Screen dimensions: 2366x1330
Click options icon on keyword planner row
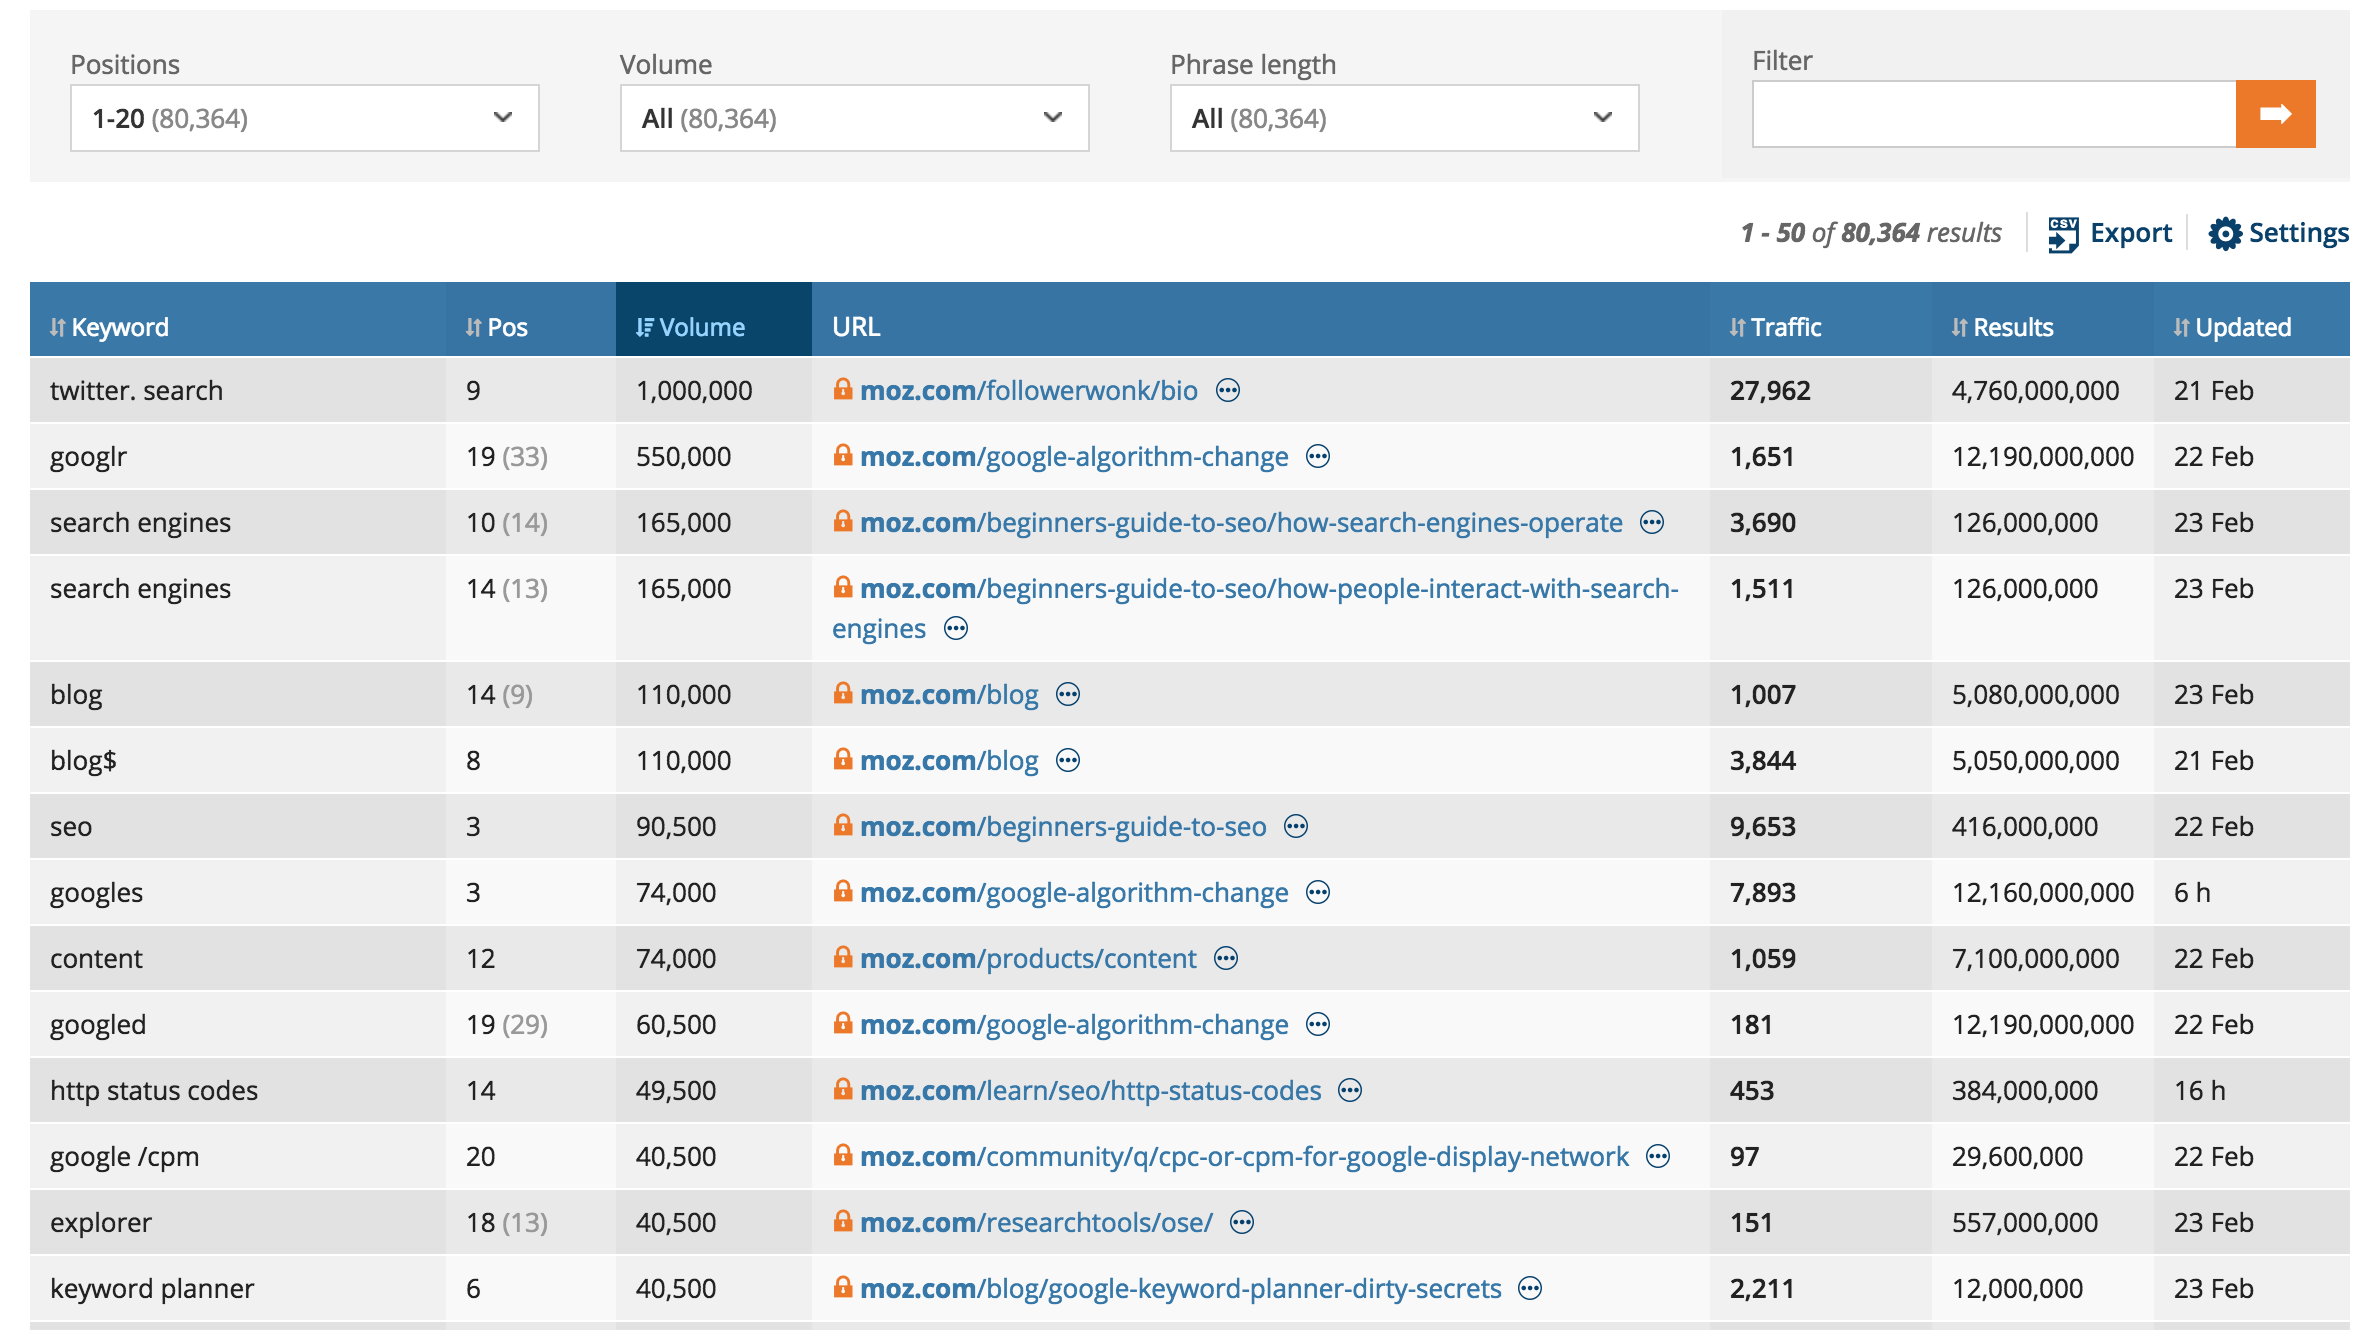click(x=1530, y=1288)
